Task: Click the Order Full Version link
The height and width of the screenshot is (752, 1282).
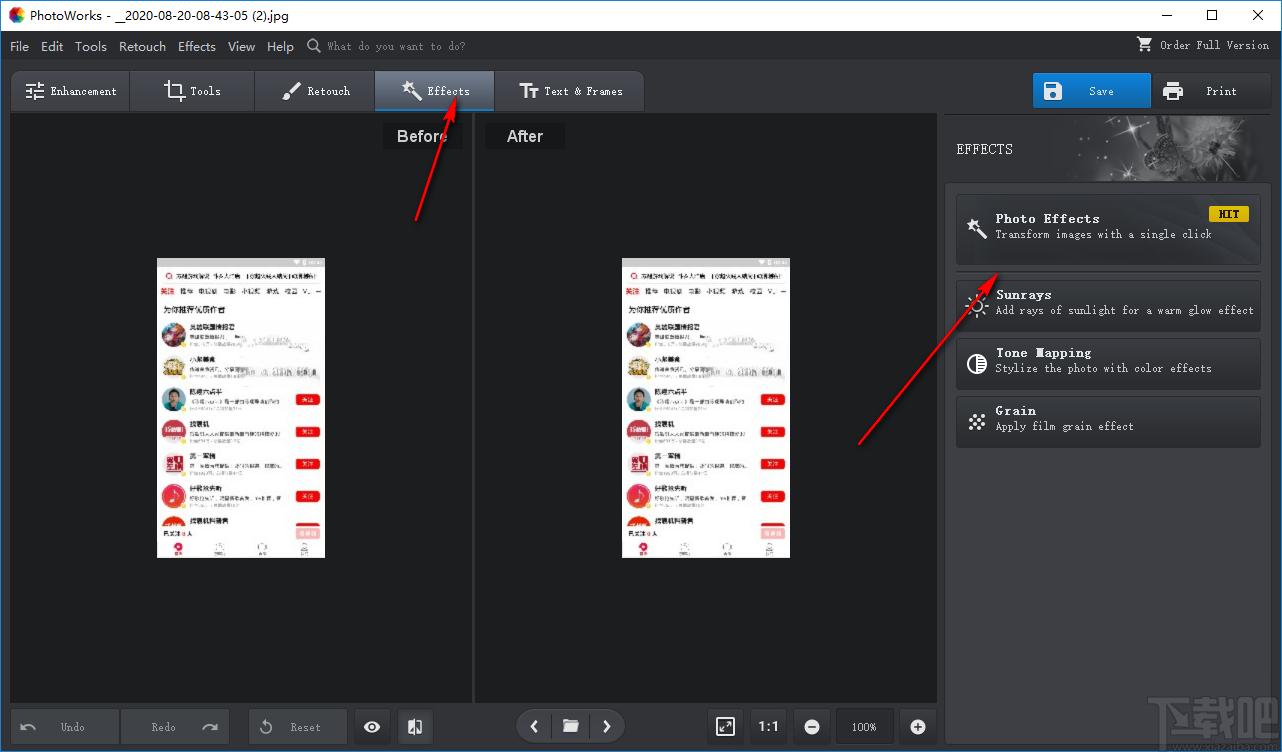Action: pyautogui.click(x=1214, y=45)
